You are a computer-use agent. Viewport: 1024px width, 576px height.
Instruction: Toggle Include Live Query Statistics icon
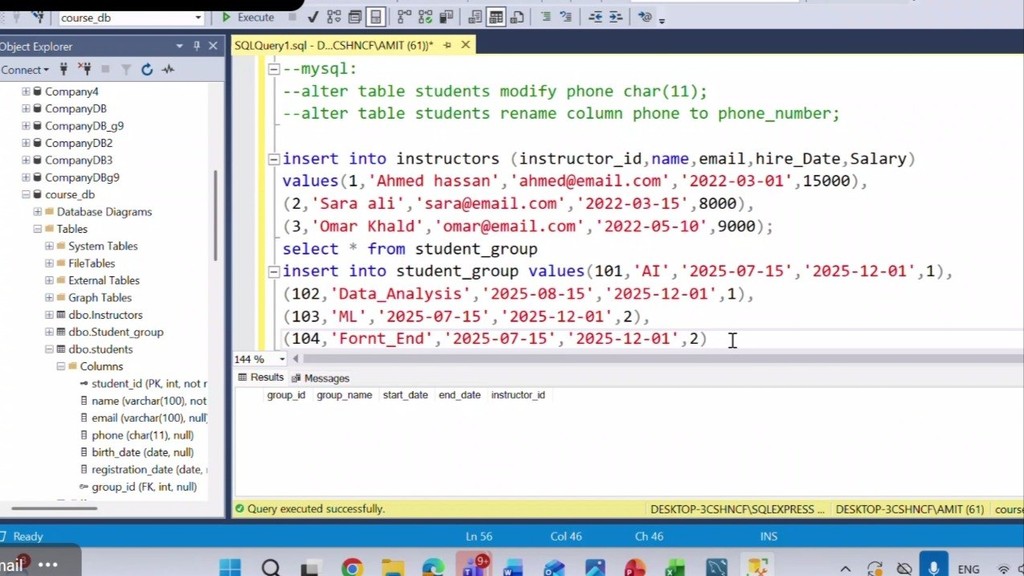coord(425,18)
